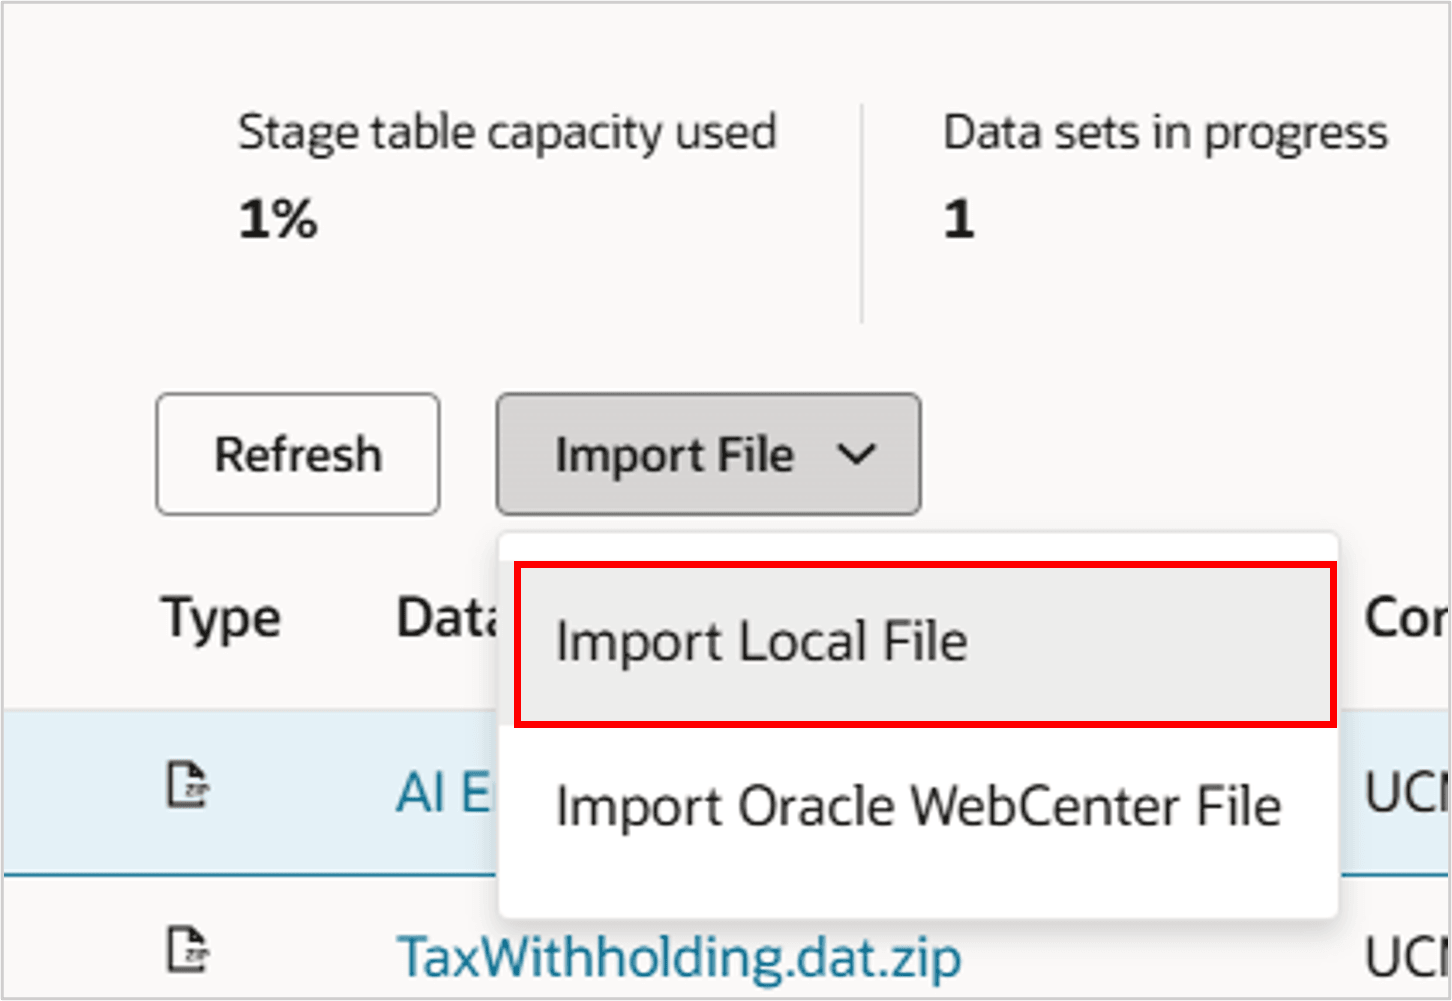
Task: Click the Stage table capacity used label
Action: click(x=507, y=133)
